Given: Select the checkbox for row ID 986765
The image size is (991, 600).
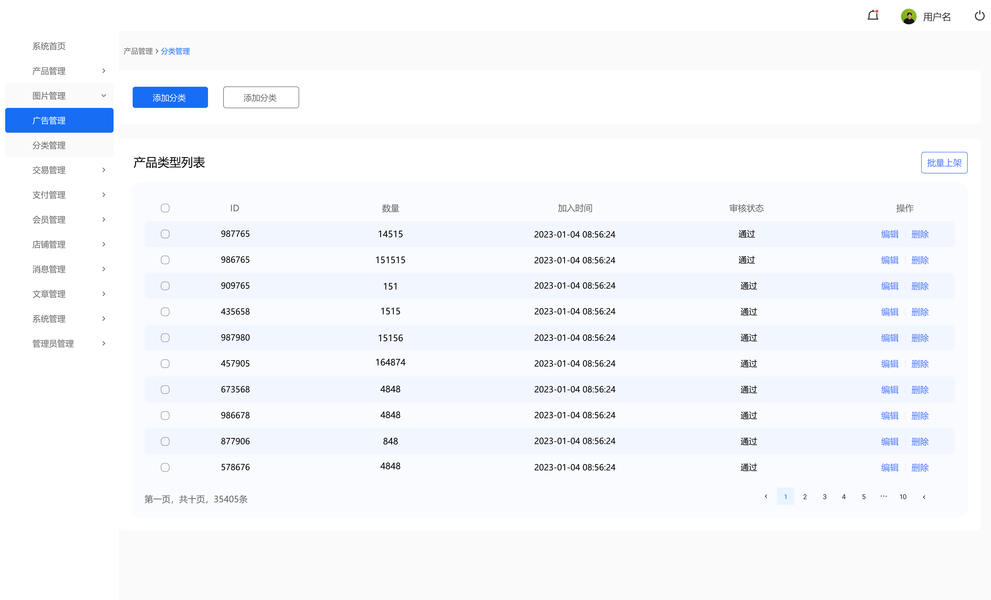Looking at the screenshot, I should (x=165, y=260).
